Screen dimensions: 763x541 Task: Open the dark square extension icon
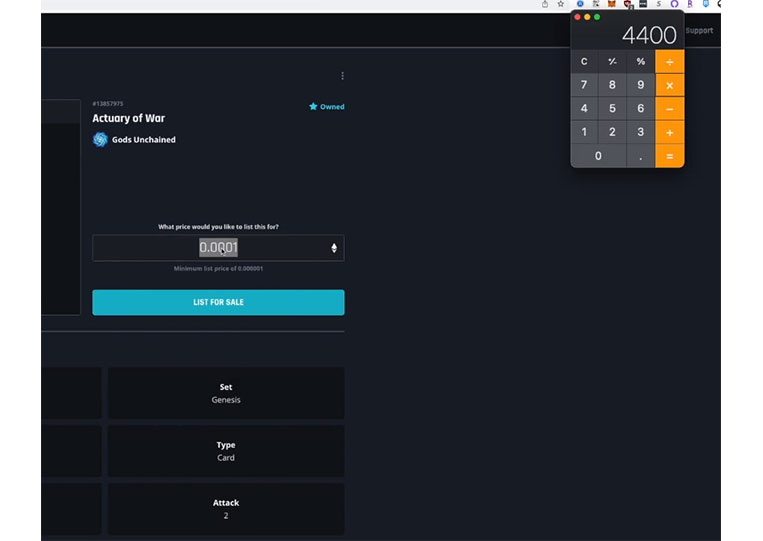[643, 4]
